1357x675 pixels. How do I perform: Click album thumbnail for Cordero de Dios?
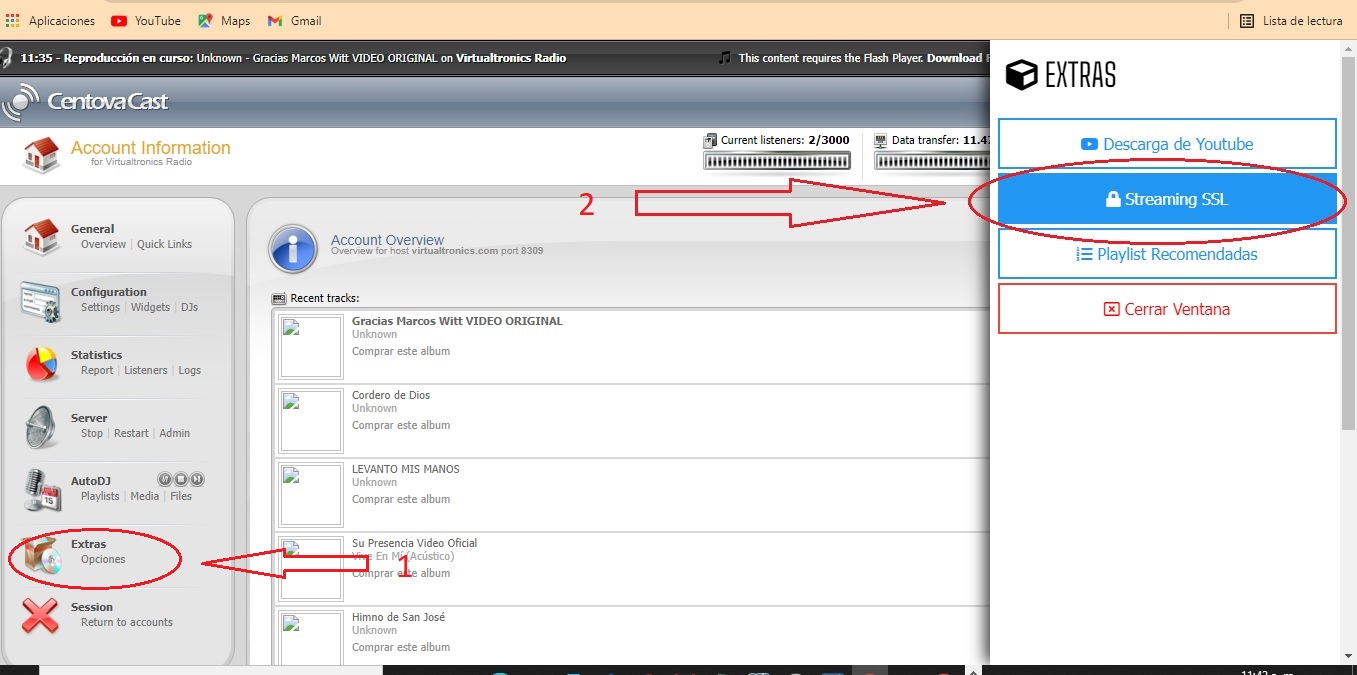pyautogui.click(x=311, y=421)
